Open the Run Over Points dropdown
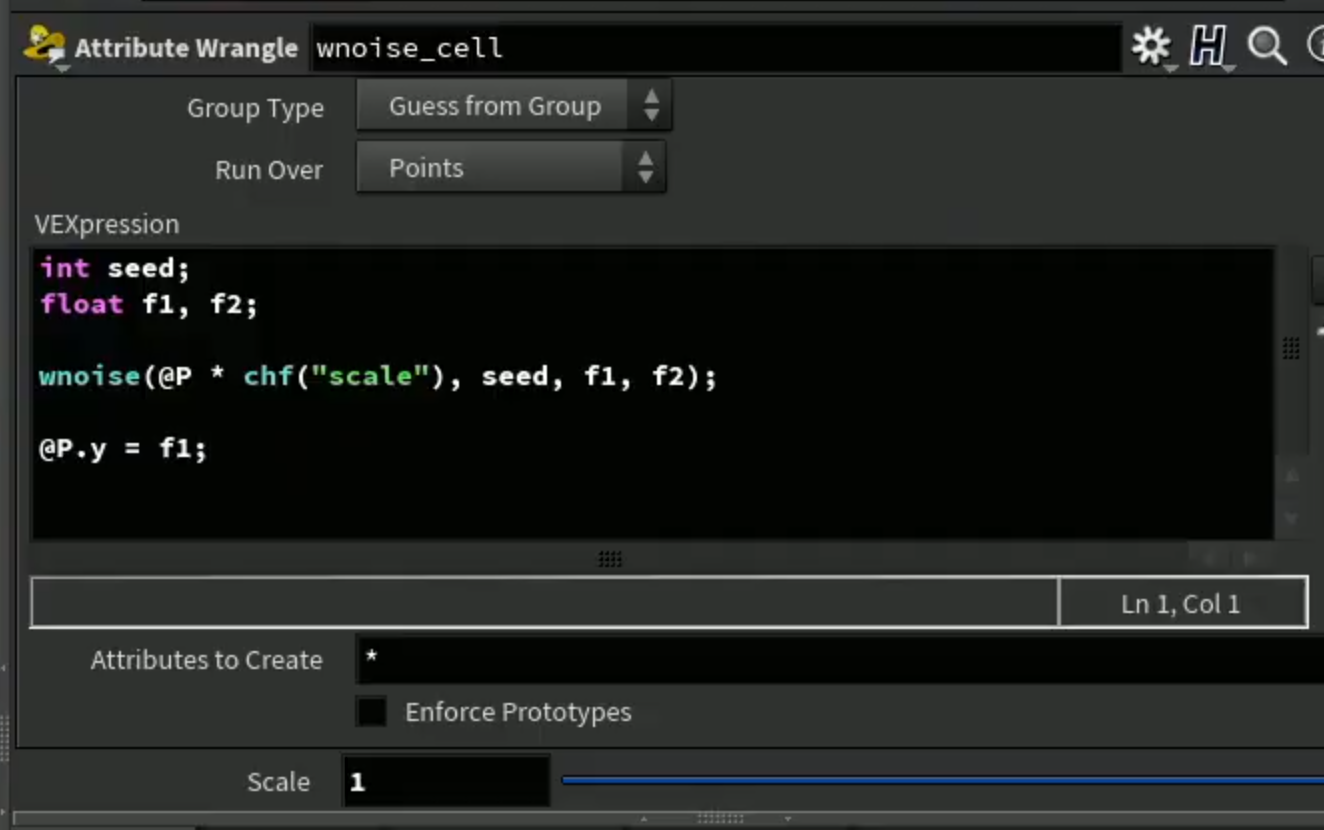The height and width of the screenshot is (830, 1324). [x=511, y=168]
